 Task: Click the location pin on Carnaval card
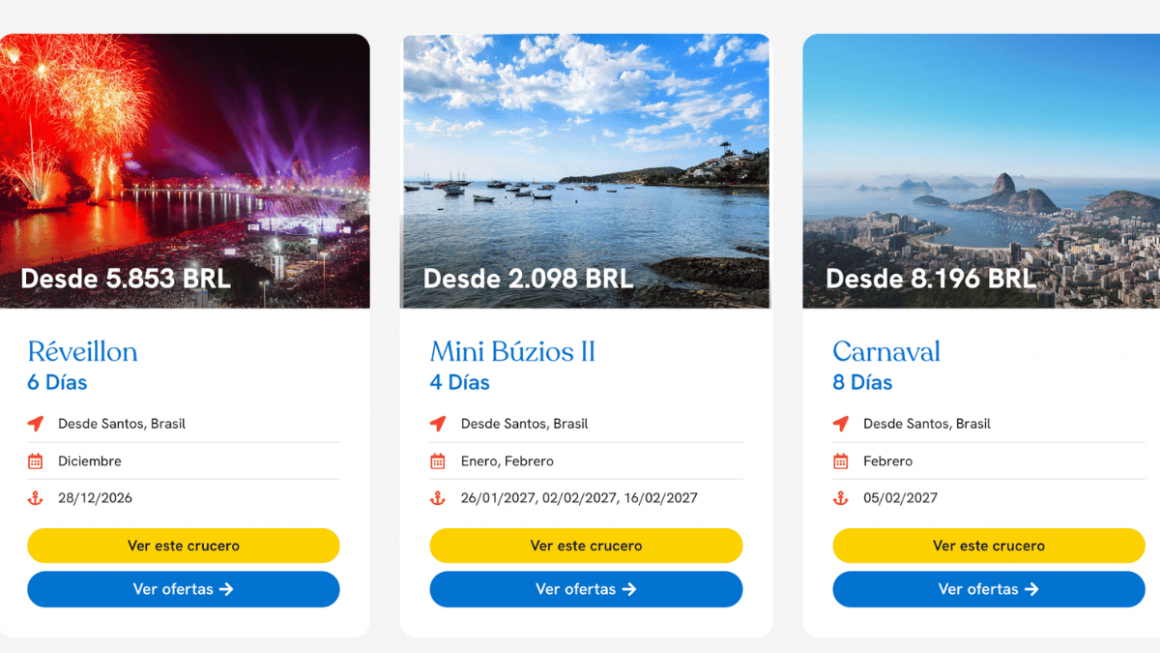click(842, 424)
